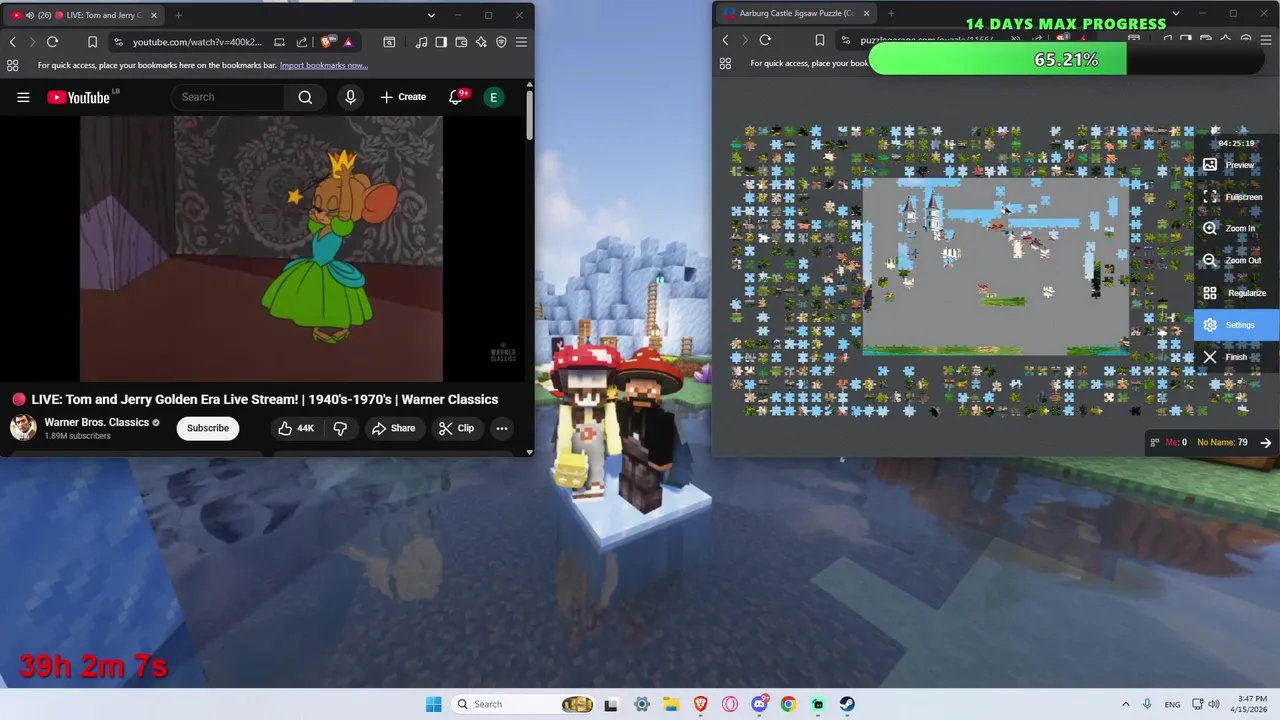The image size is (1280, 720).
Task: Open File Explorer from the taskbar
Action: (671, 704)
